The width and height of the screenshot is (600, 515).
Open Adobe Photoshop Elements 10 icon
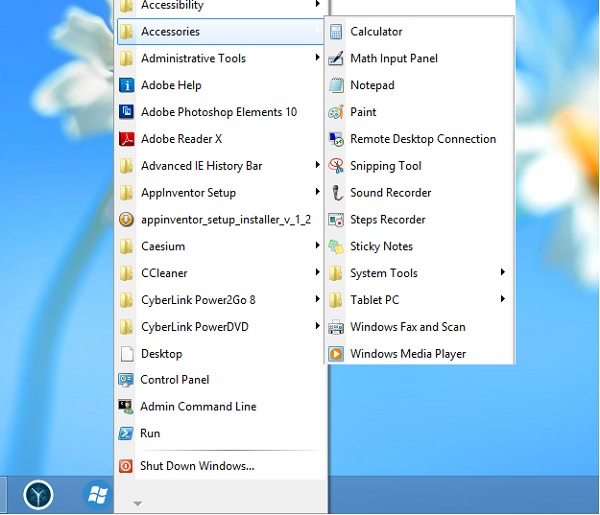tap(126, 112)
